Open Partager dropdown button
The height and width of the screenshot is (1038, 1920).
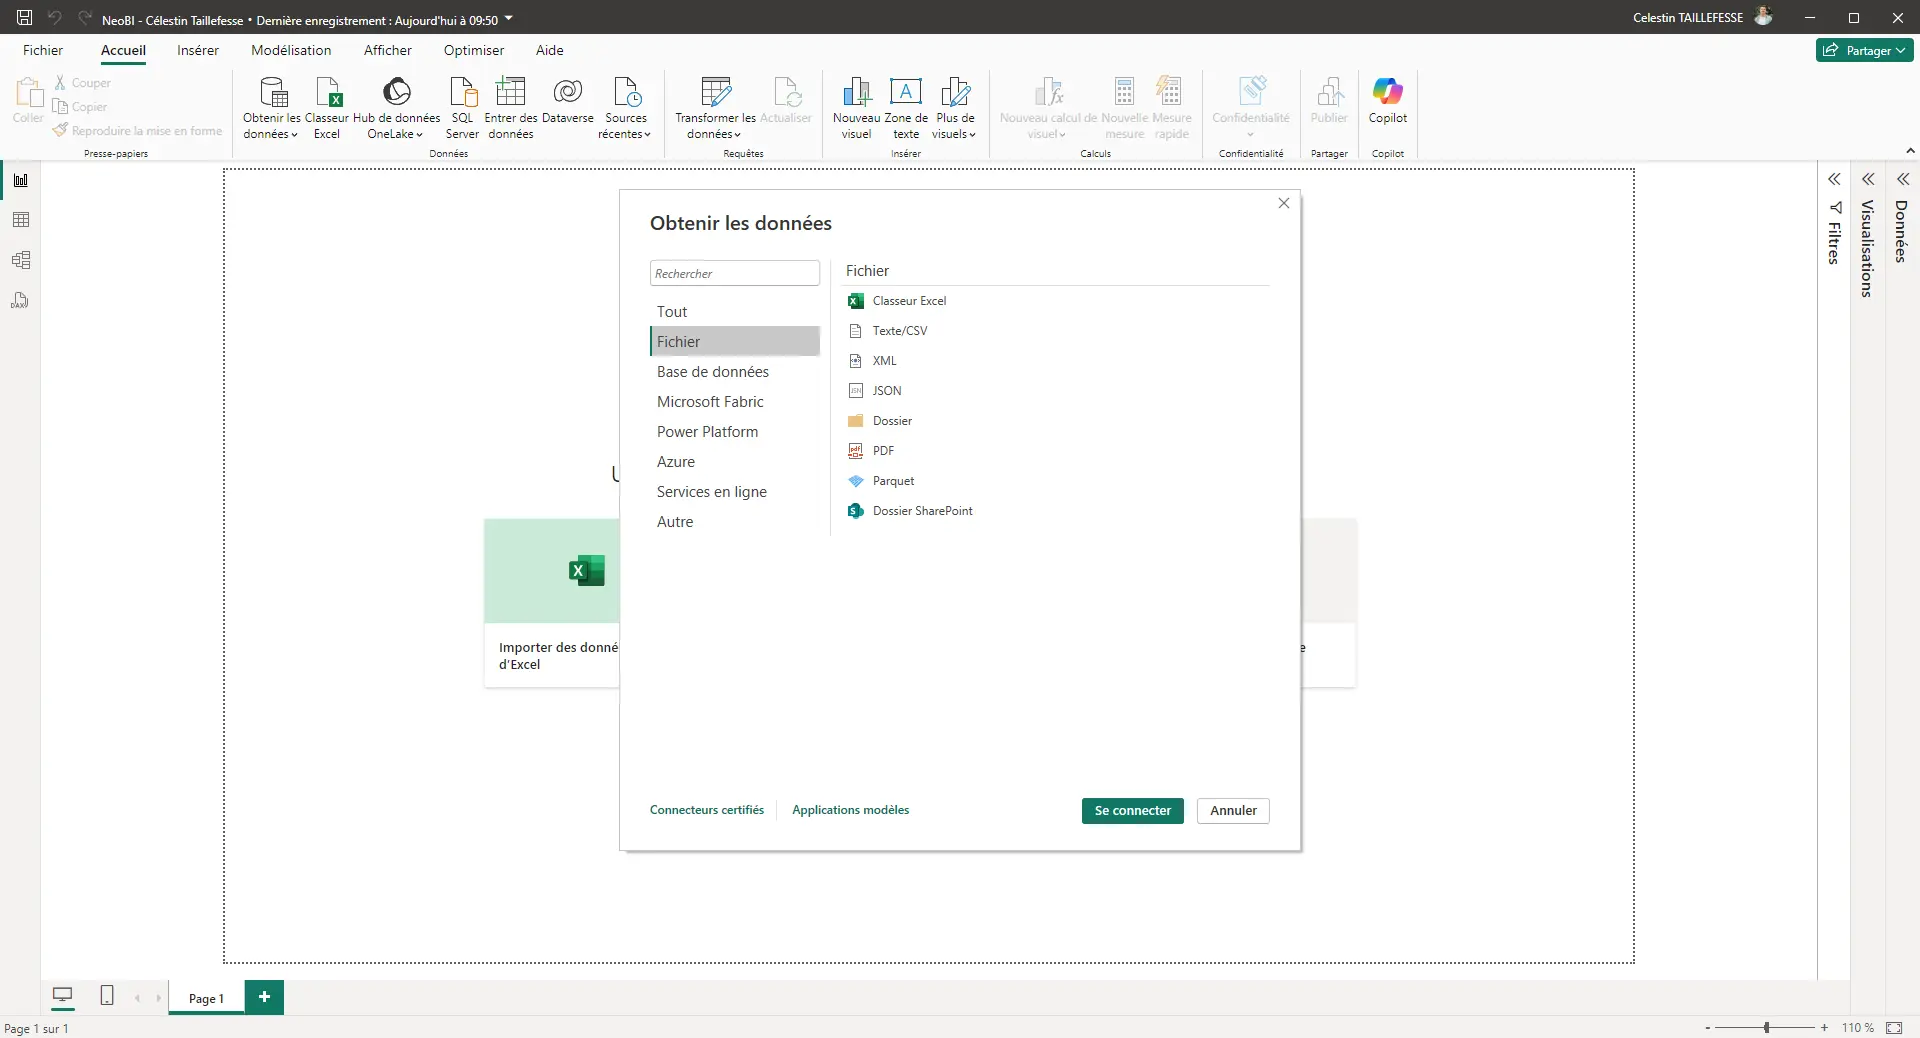click(x=1865, y=50)
